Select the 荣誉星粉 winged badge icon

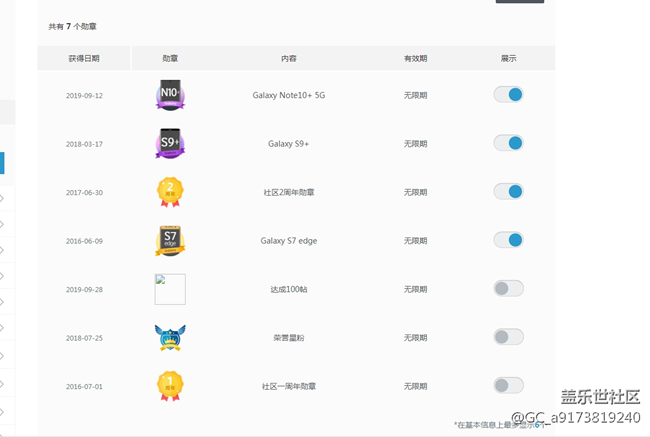click(170, 337)
